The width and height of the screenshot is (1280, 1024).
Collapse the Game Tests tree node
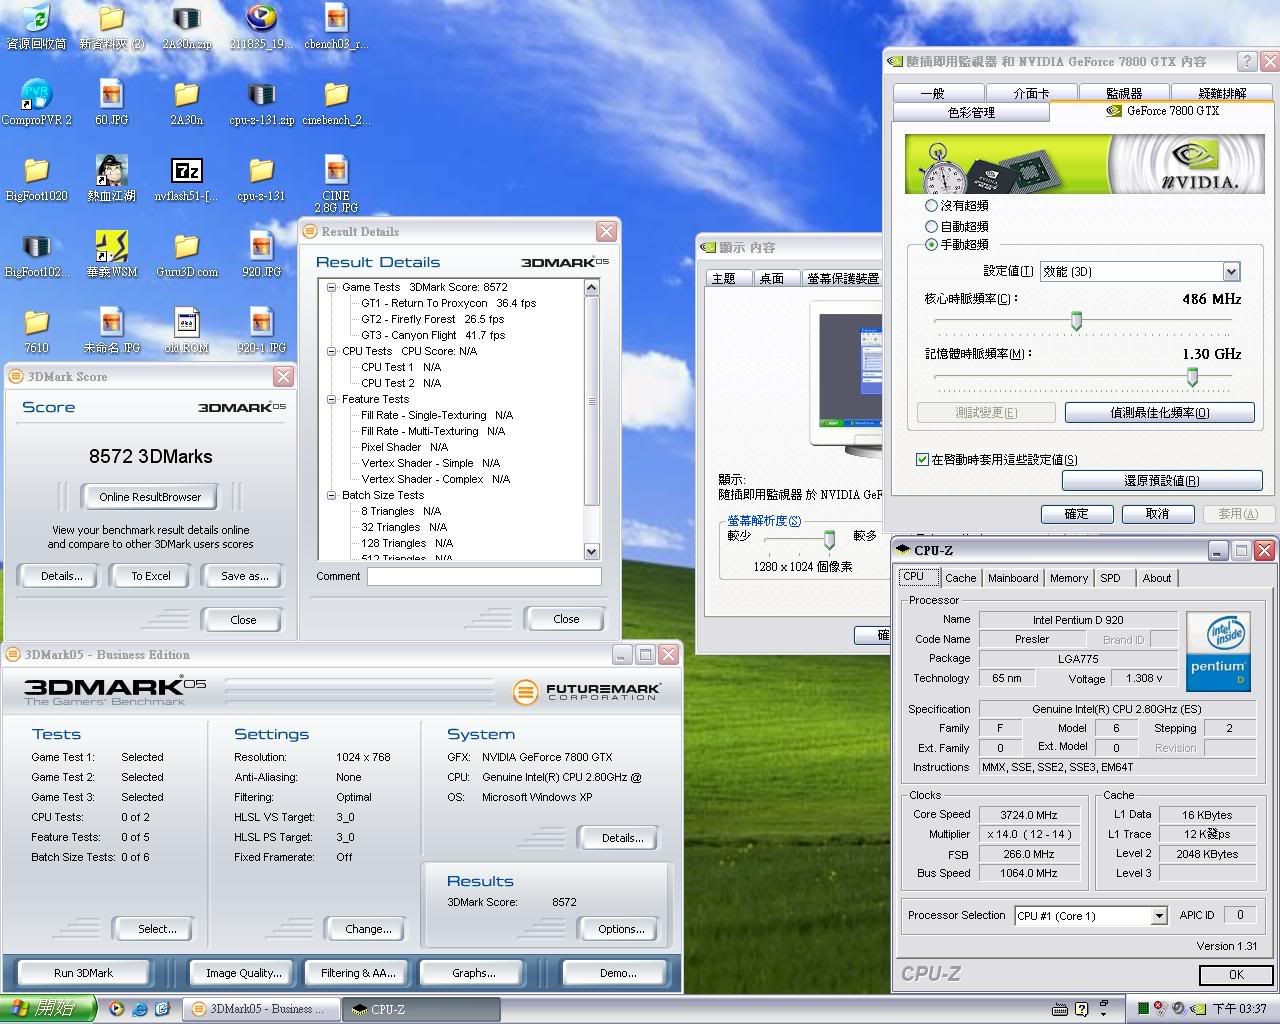[x=332, y=287]
